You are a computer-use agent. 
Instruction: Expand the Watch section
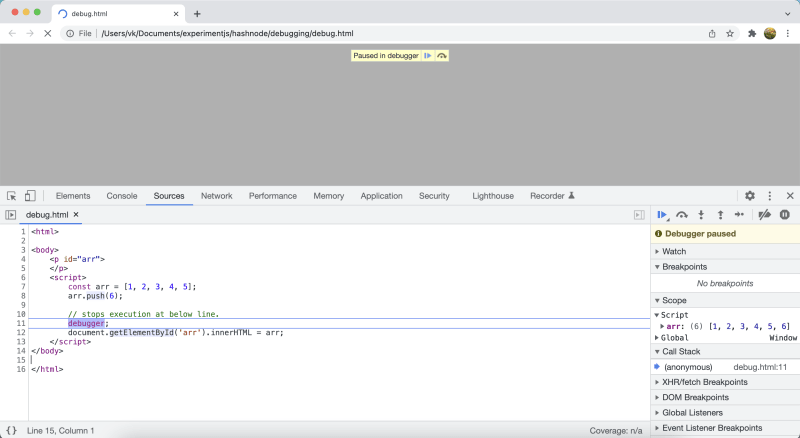(725, 251)
